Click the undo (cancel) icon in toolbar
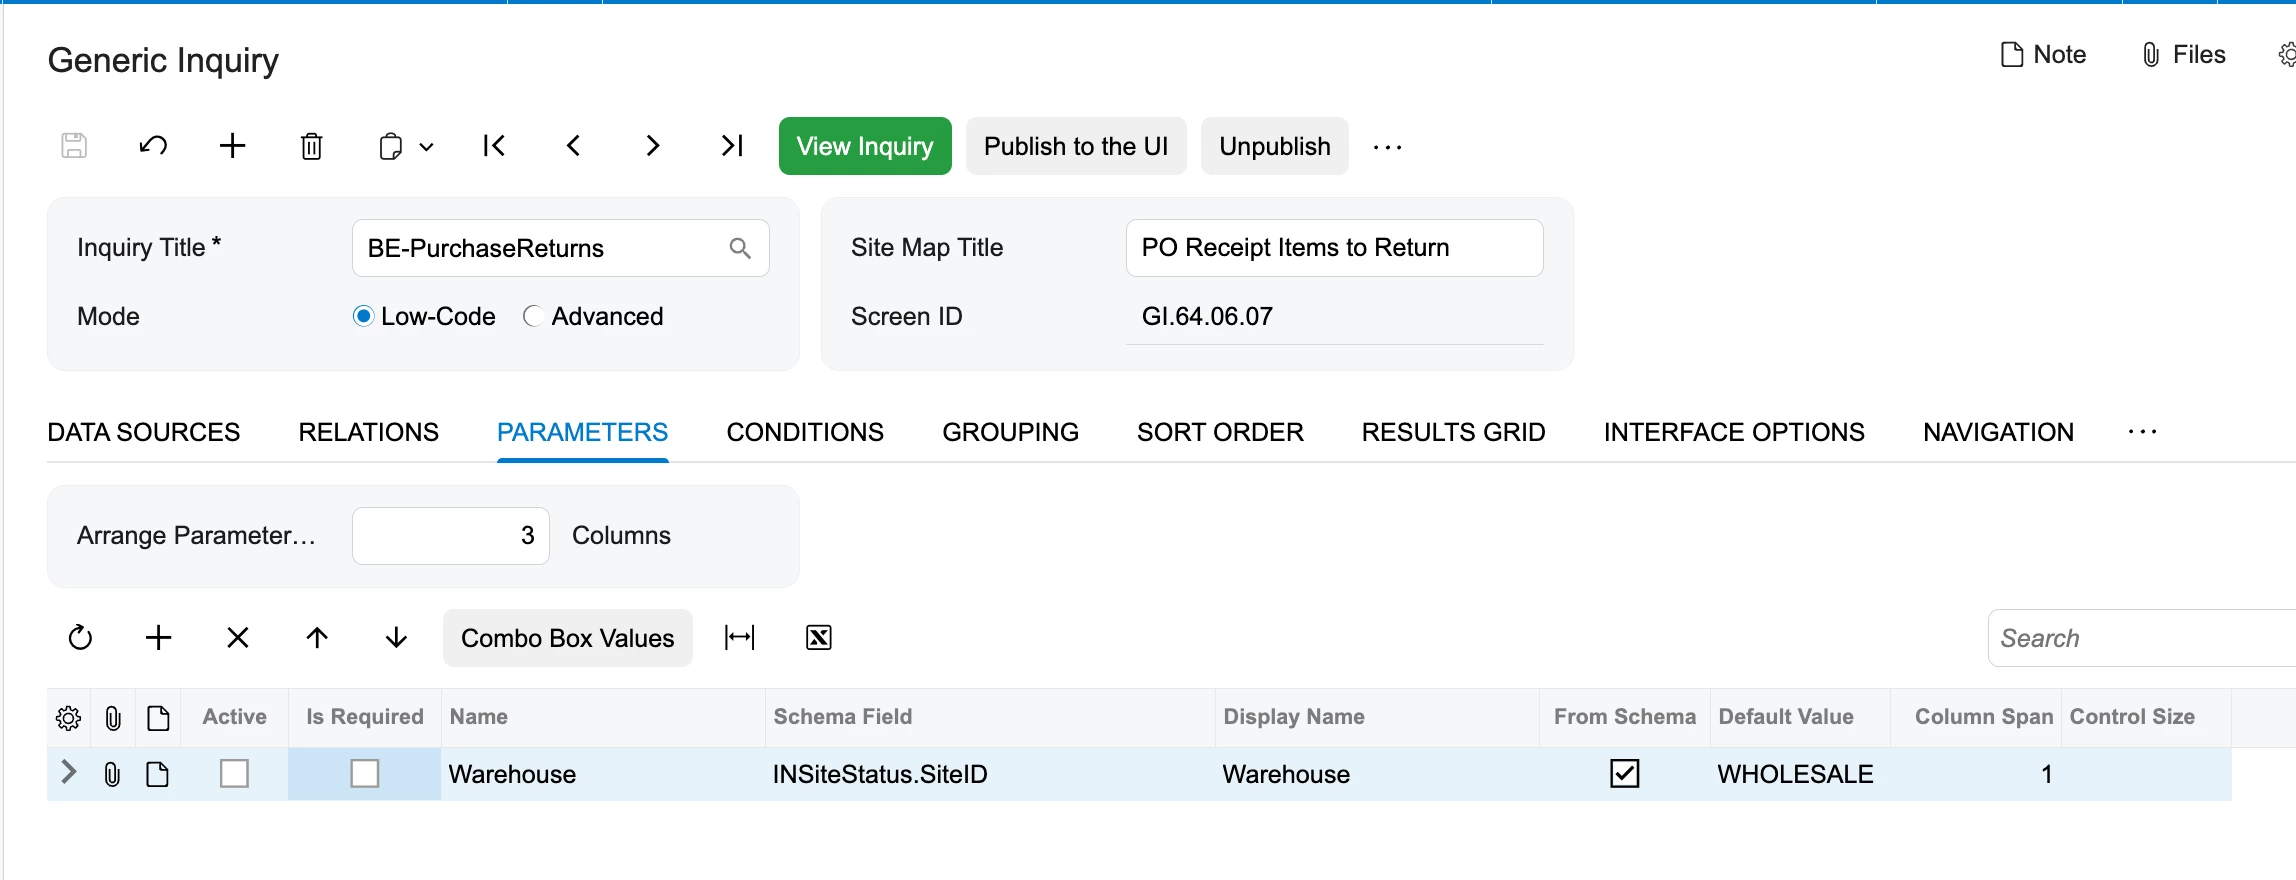Screen dimensions: 2296x880 (153, 146)
